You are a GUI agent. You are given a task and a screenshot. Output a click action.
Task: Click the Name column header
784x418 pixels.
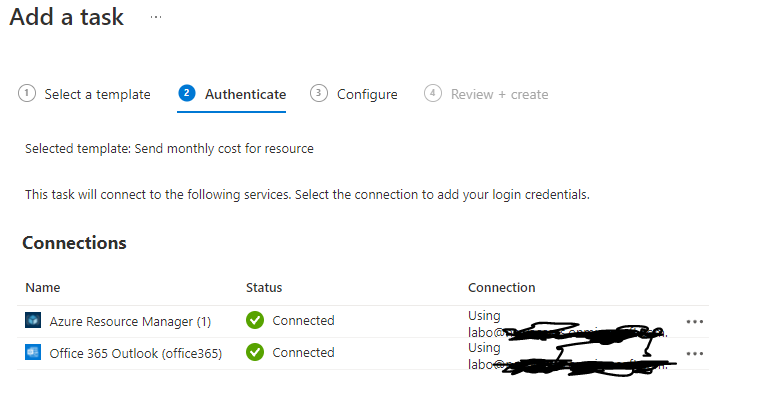tap(43, 288)
